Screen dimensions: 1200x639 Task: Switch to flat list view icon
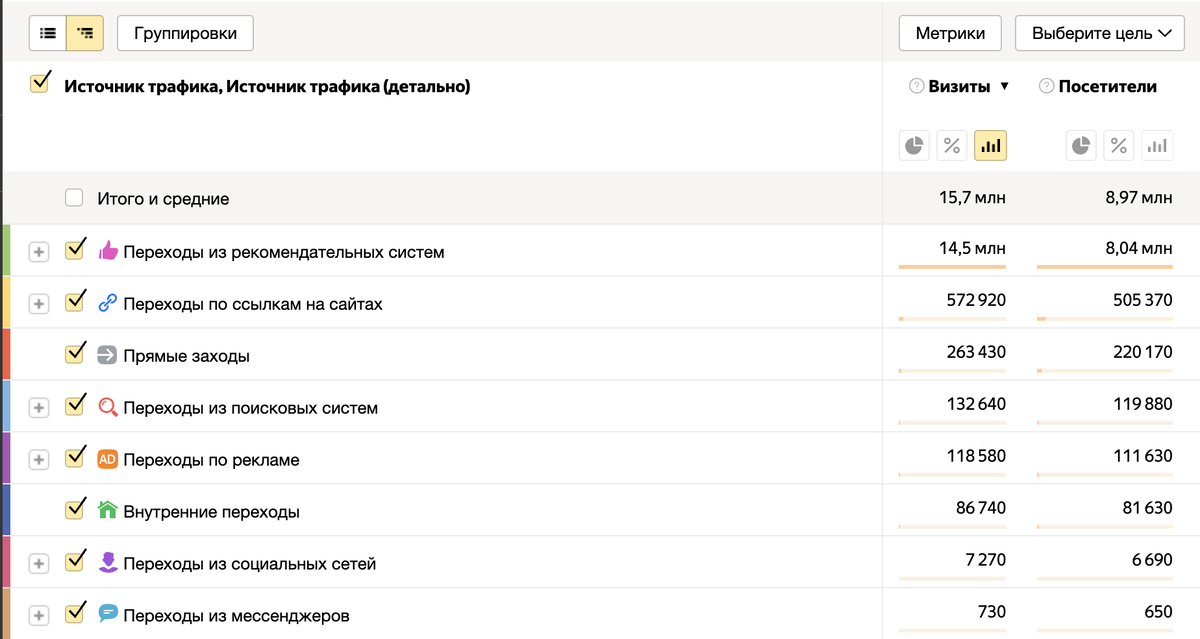coord(47,33)
